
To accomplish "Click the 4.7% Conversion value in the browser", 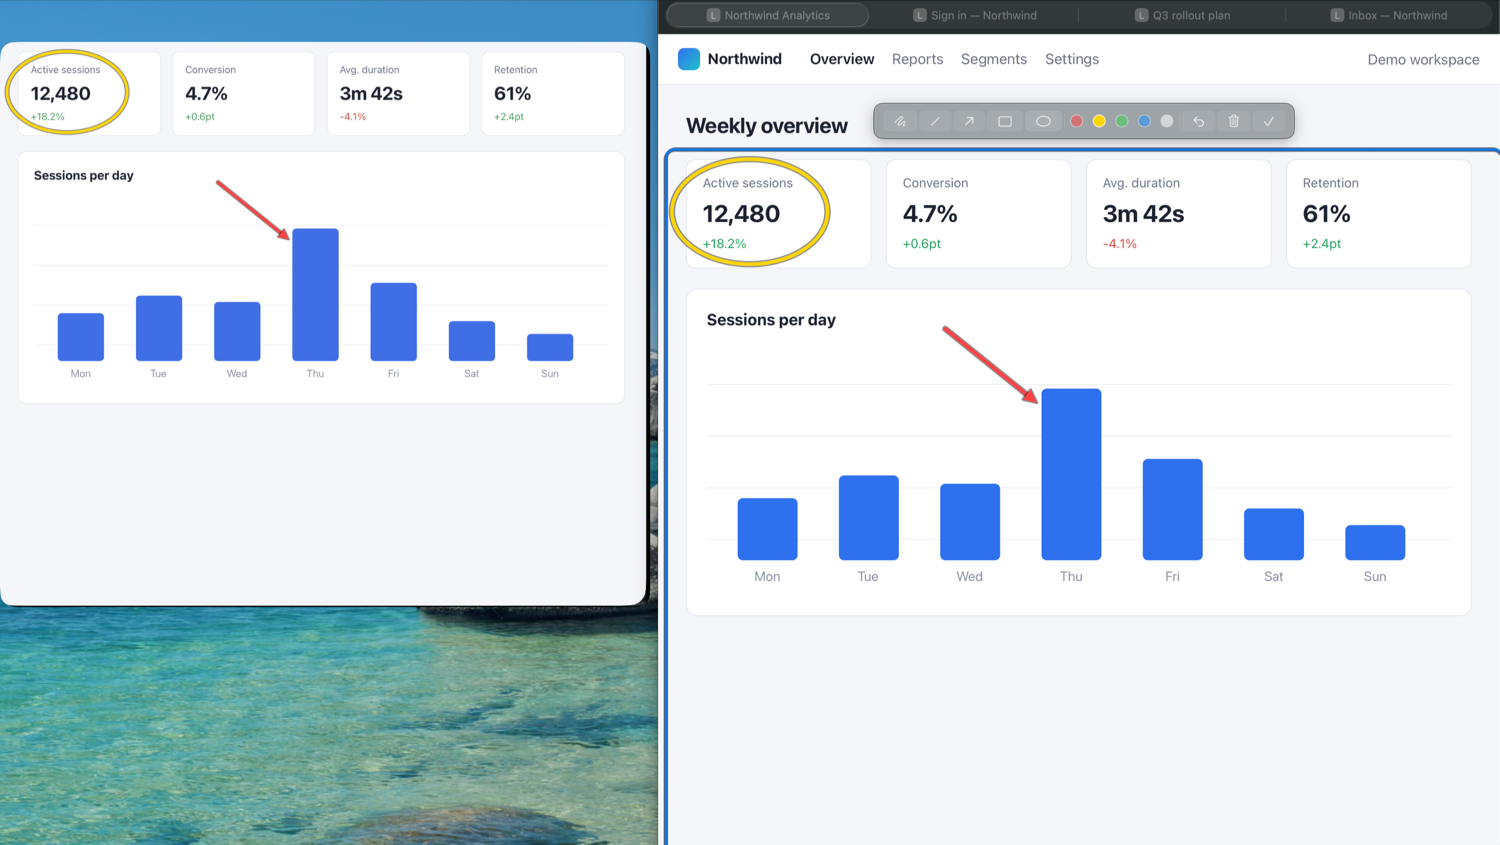I will 930,214.
